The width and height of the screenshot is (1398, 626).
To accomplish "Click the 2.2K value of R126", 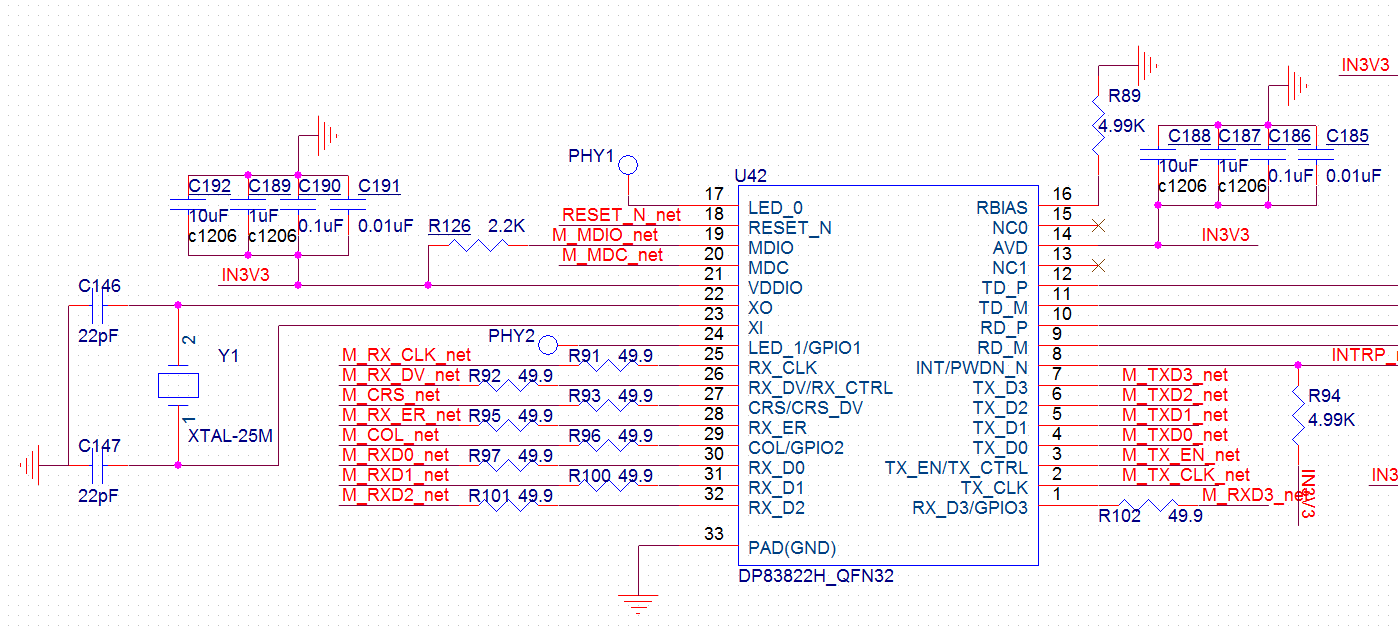I will pos(507,227).
